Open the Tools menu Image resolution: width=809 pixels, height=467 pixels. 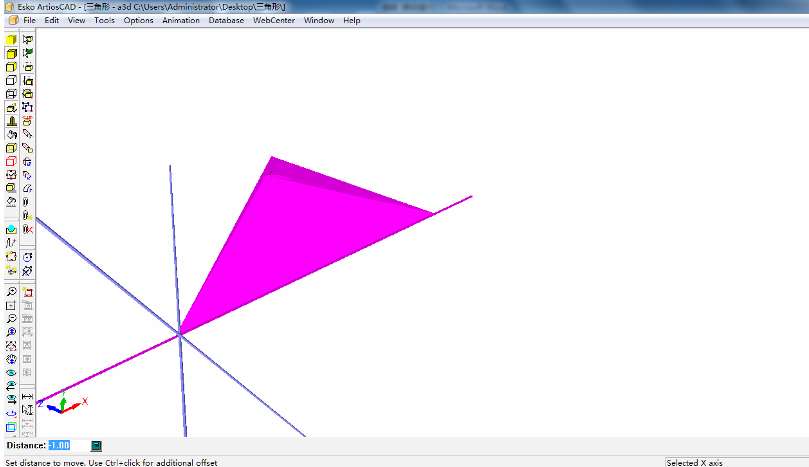[x=104, y=20]
